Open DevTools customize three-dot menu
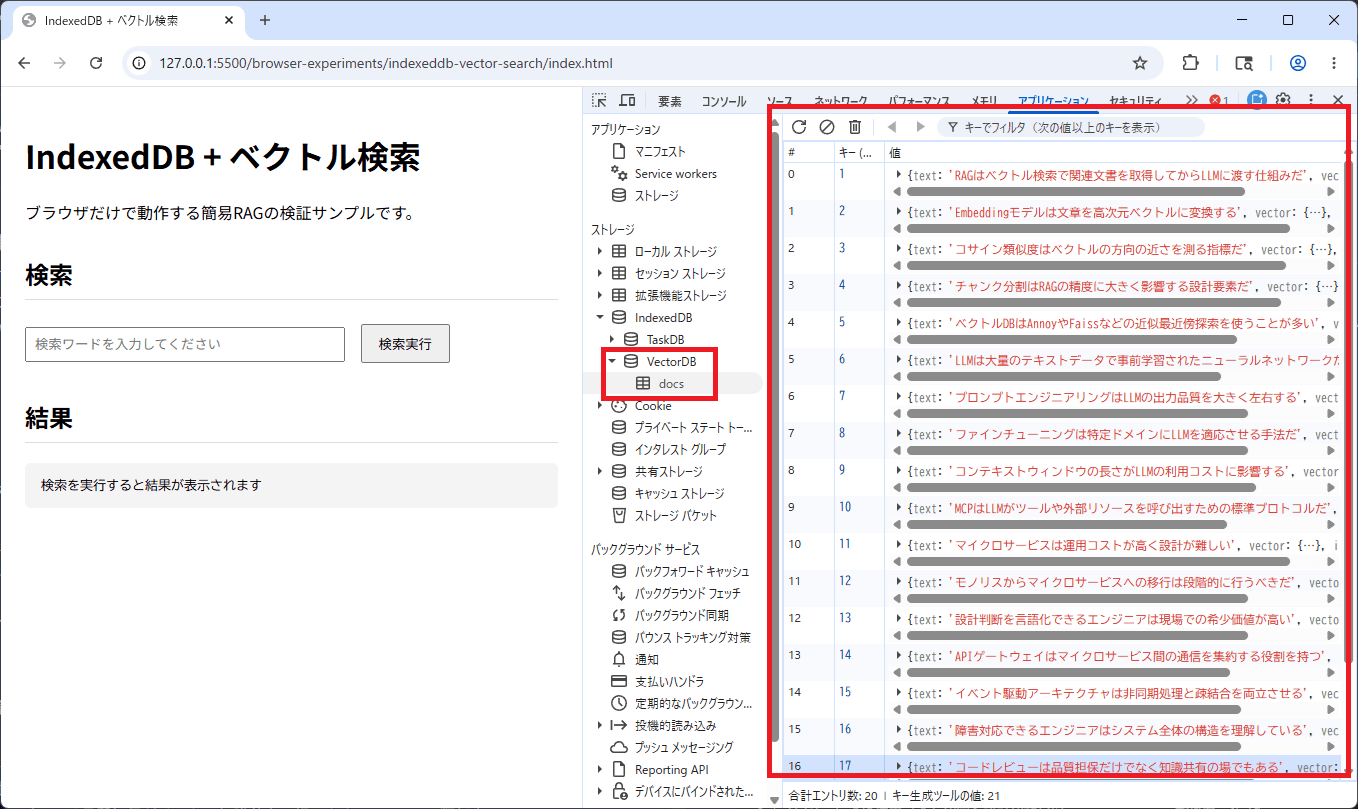Image resolution: width=1358 pixels, height=809 pixels. pos(1311,100)
